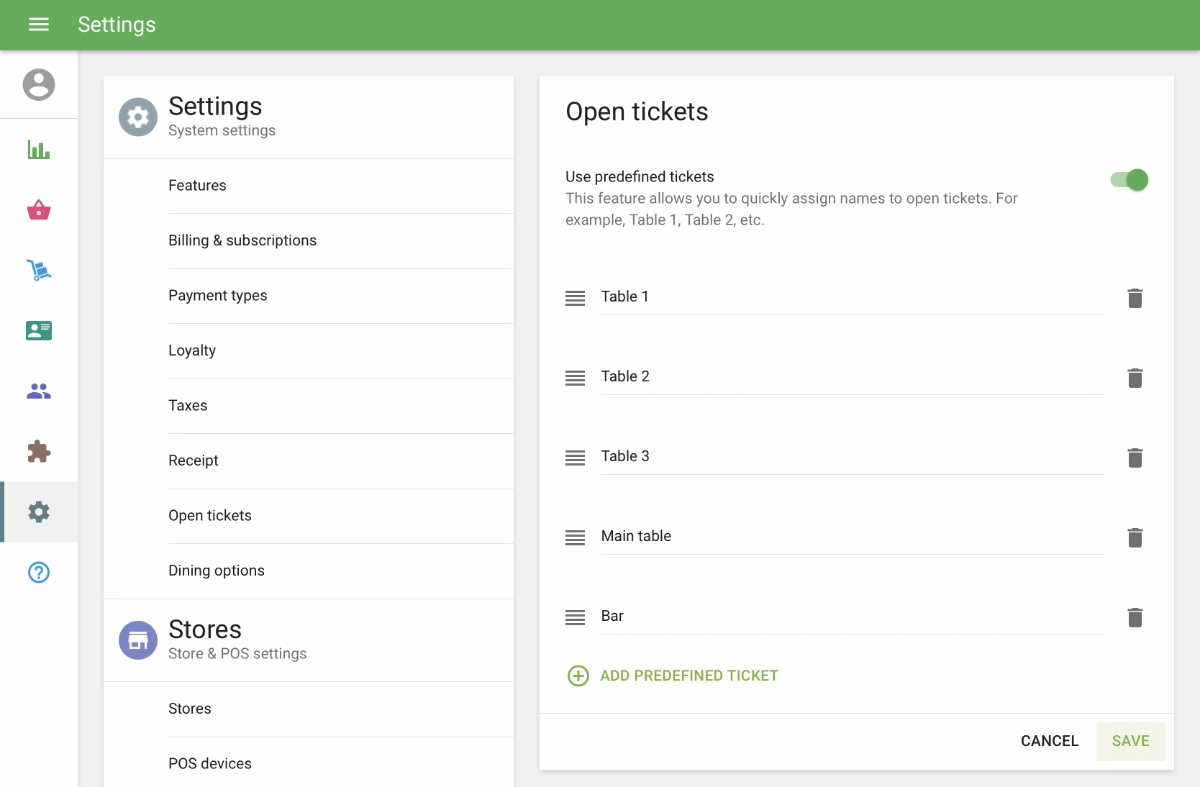Image resolution: width=1200 pixels, height=787 pixels.
Task: Open the help question mark icon
Action: pyautogui.click(x=39, y=572)
